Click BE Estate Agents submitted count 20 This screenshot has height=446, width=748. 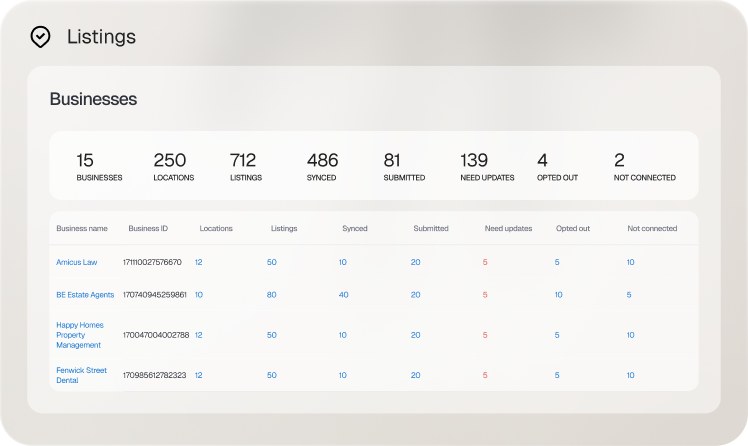(x=416, y=295)
